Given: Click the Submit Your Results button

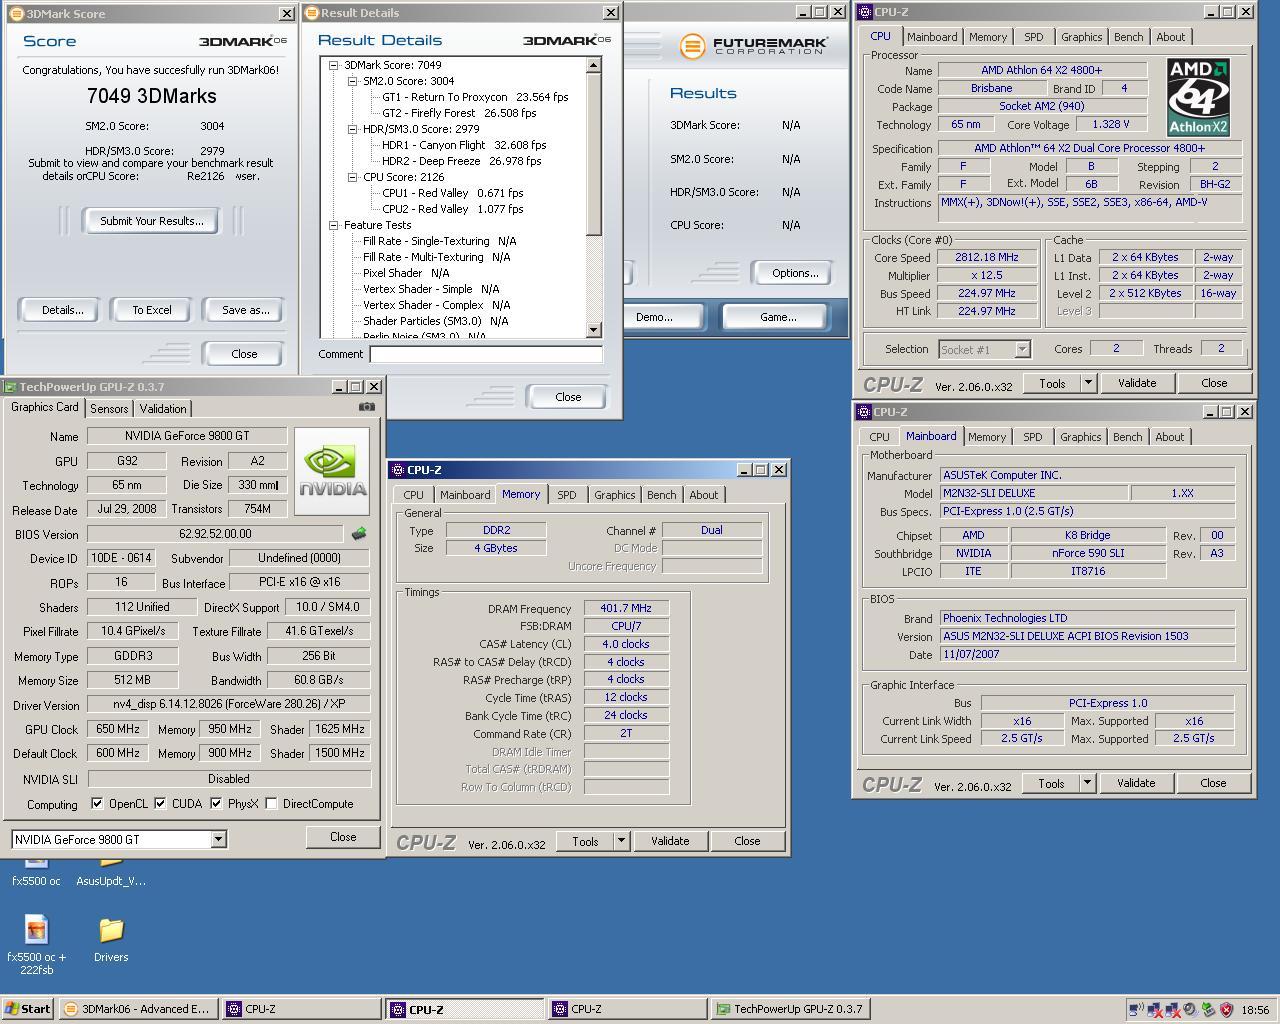Looking at the screenshot, I should [x=151, y=221].
